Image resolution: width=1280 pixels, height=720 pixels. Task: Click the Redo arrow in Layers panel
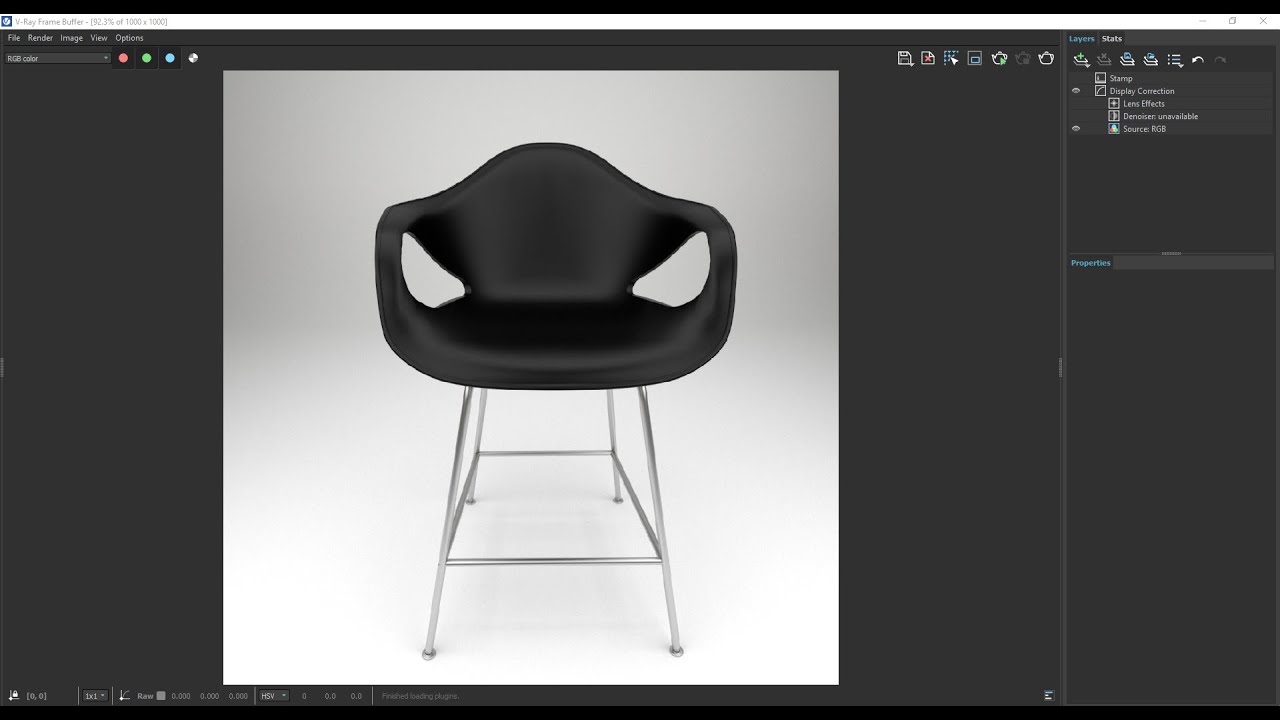[1220, 60]
